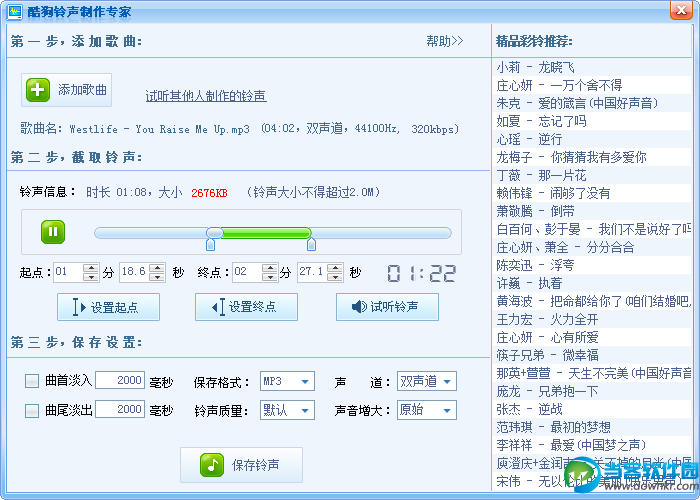Decrease end-point seconds with down arrow
This screenshot has height=500, width=700.
click(x=335, y=277)
